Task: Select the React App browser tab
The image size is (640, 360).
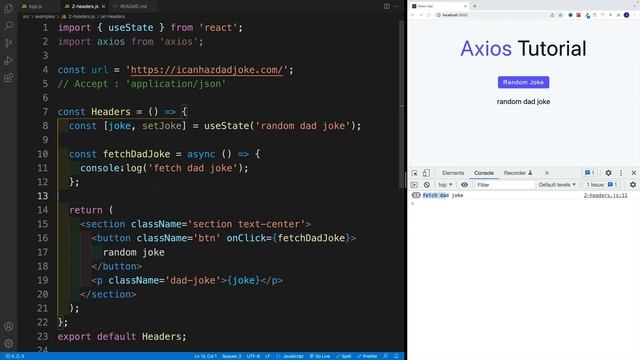Action: click(x=439, y=6)
